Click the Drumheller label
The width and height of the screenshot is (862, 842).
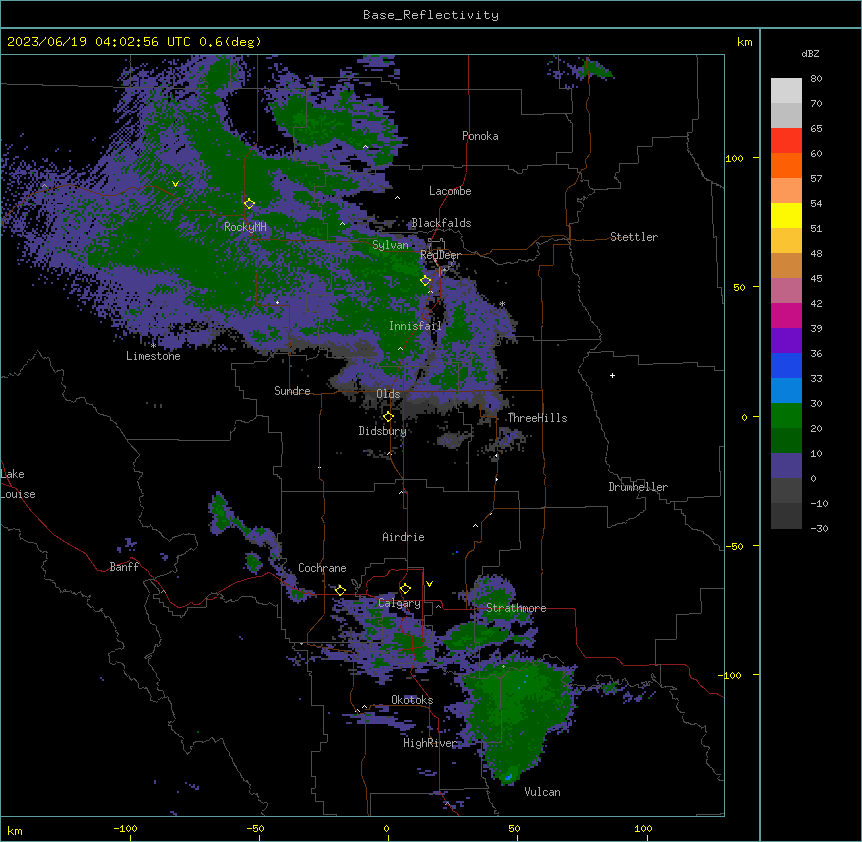[638, 487]
